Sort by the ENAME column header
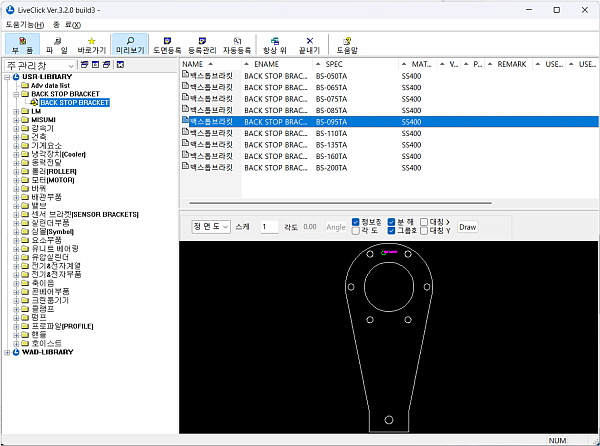 (277, 64)
